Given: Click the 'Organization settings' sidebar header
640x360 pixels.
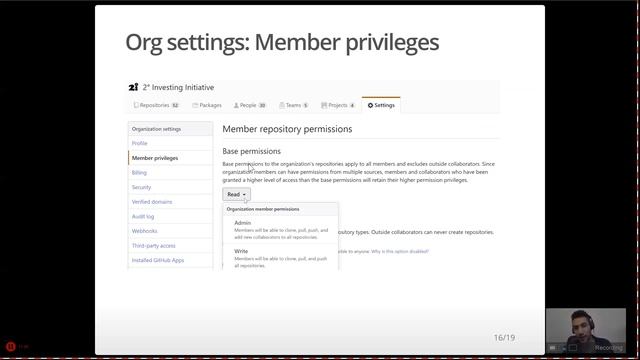Looking at the screenshot, I should (170, 129).
